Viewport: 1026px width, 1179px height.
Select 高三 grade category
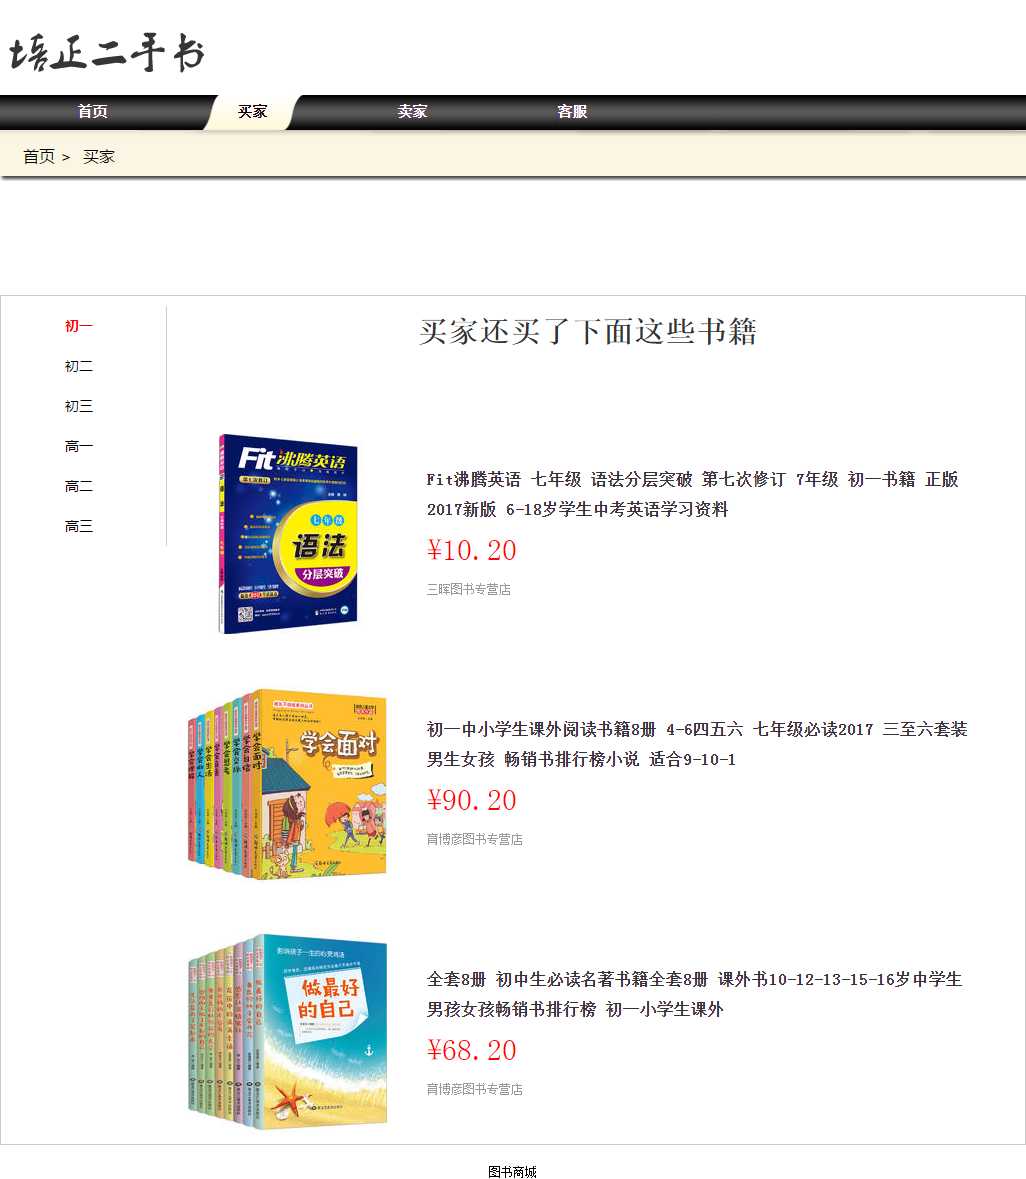pos(79,526)
